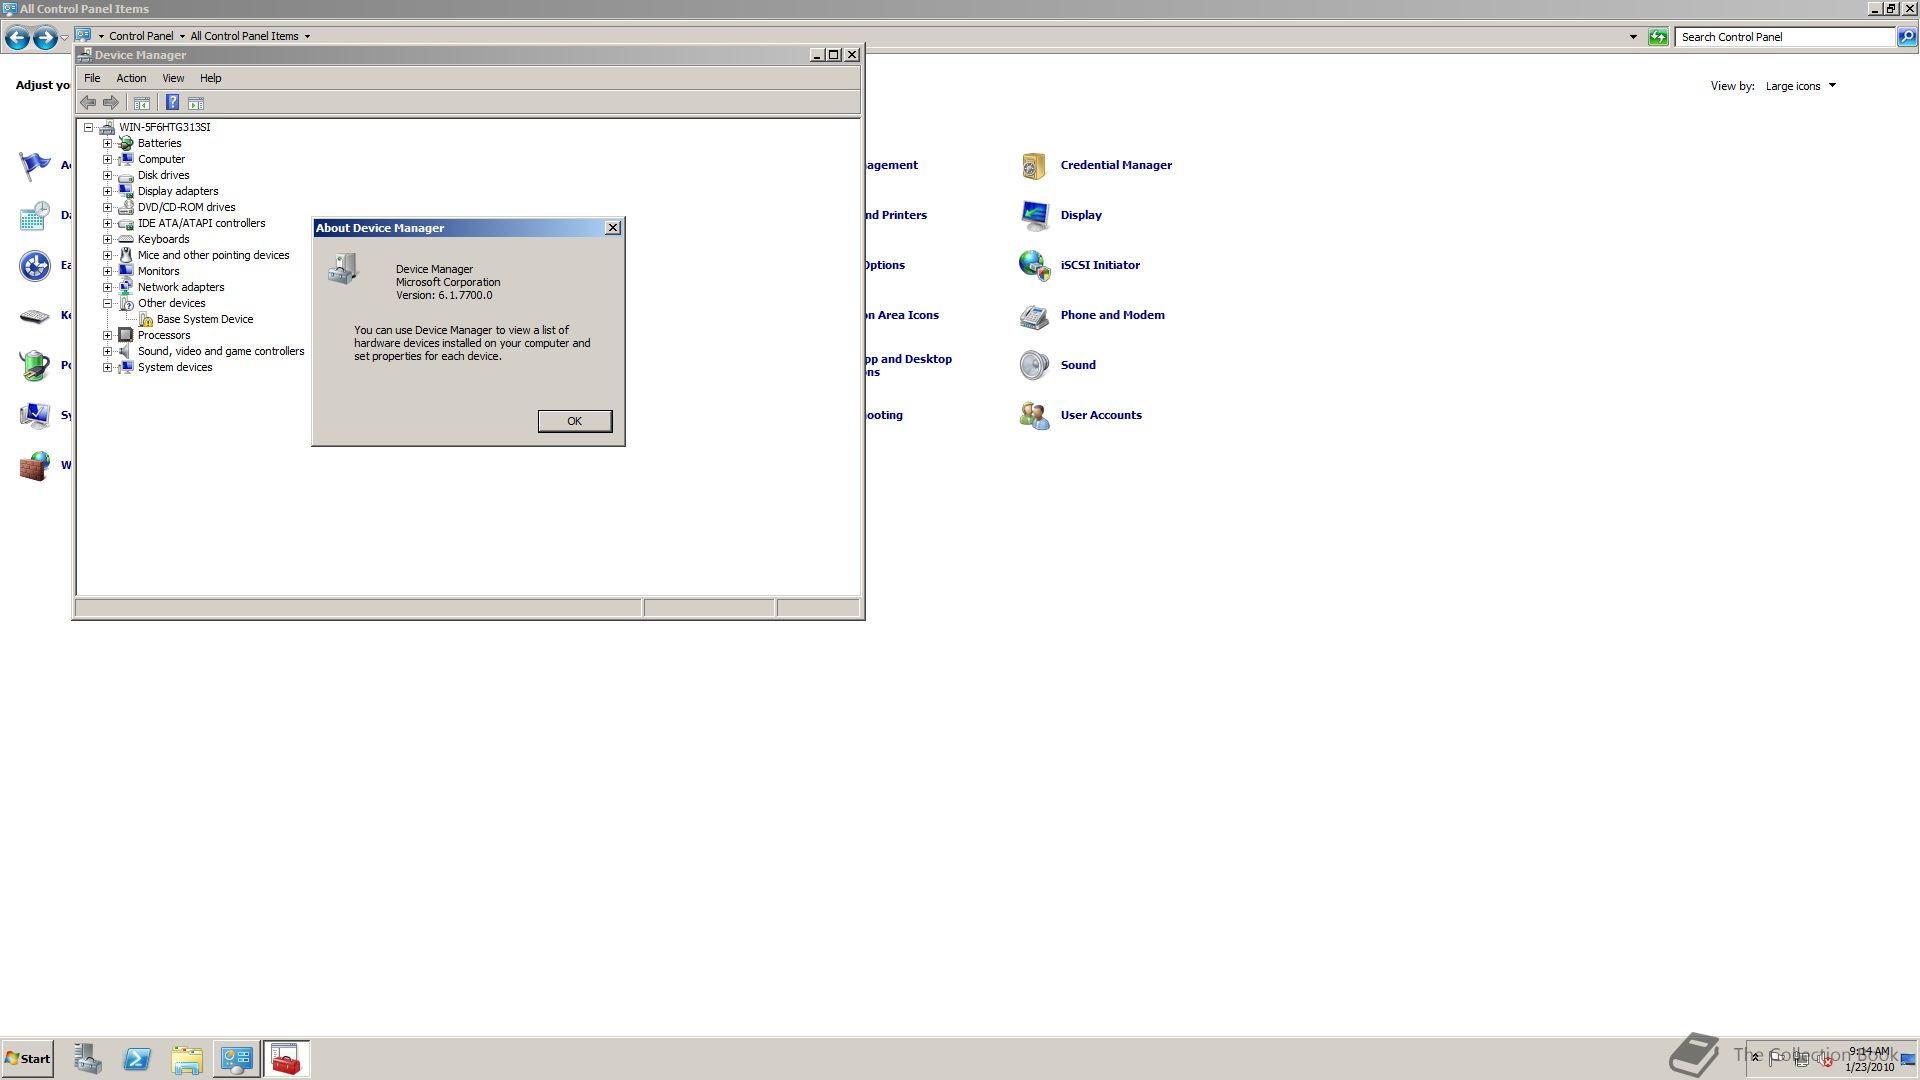Click the User Accounts icon in Control Panel
This screenshot has height=1080, width=1920.
tap(1034, 415)
